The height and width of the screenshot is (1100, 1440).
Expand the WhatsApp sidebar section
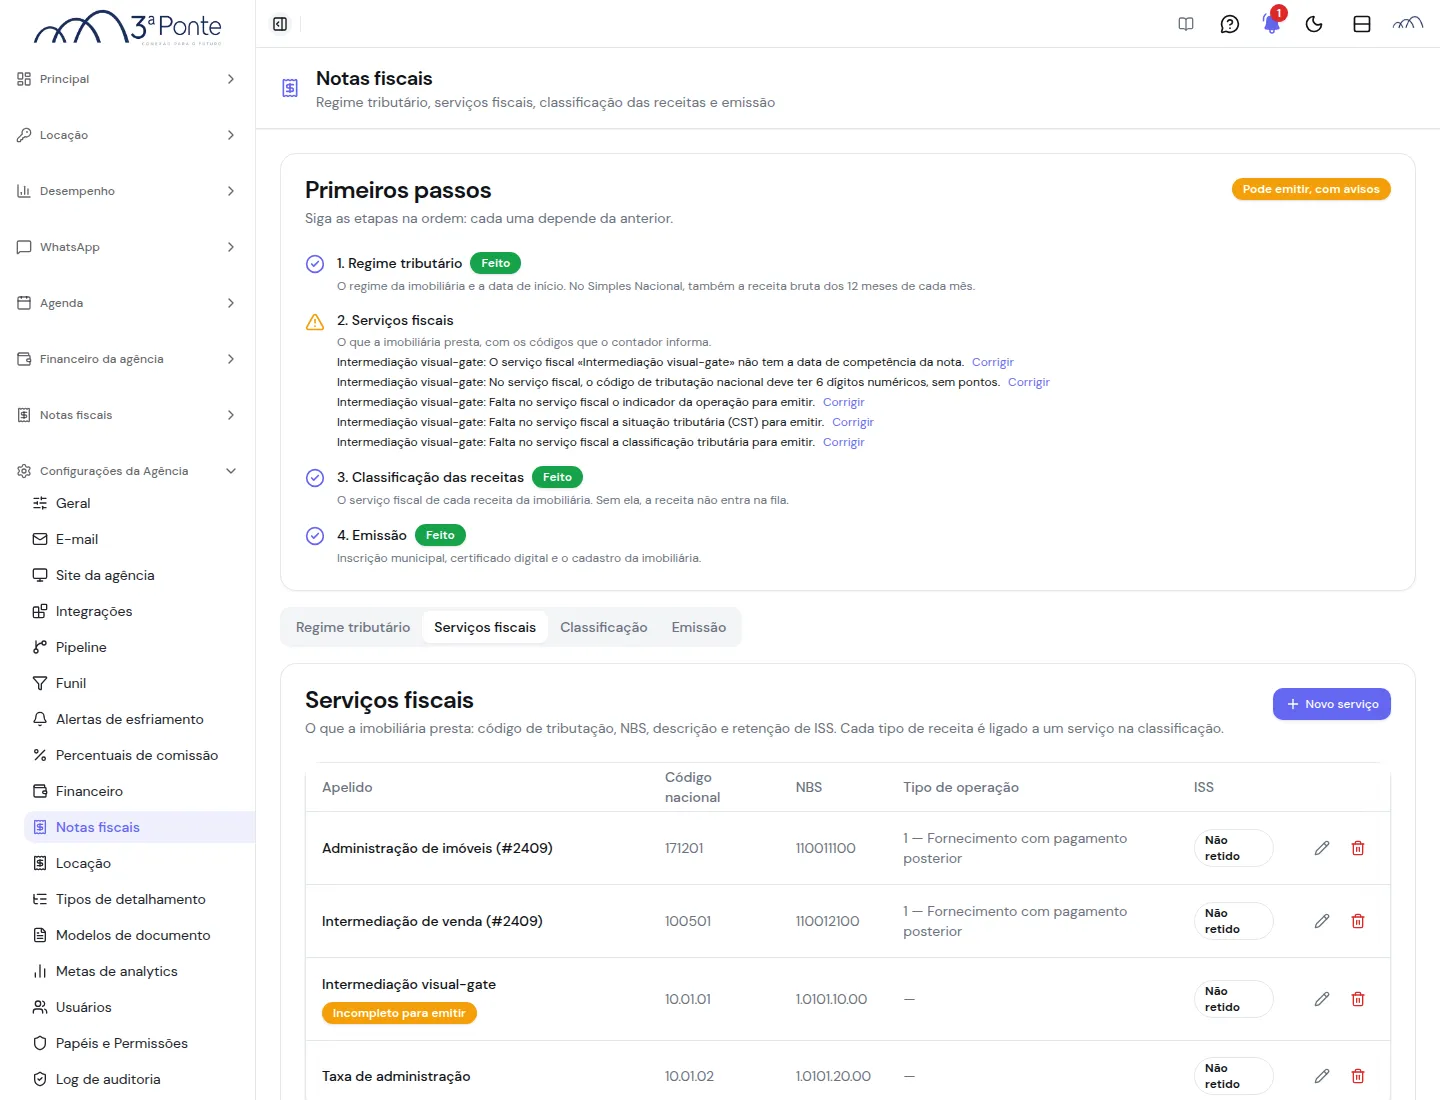pyautogui.click(x=127, y=247)
